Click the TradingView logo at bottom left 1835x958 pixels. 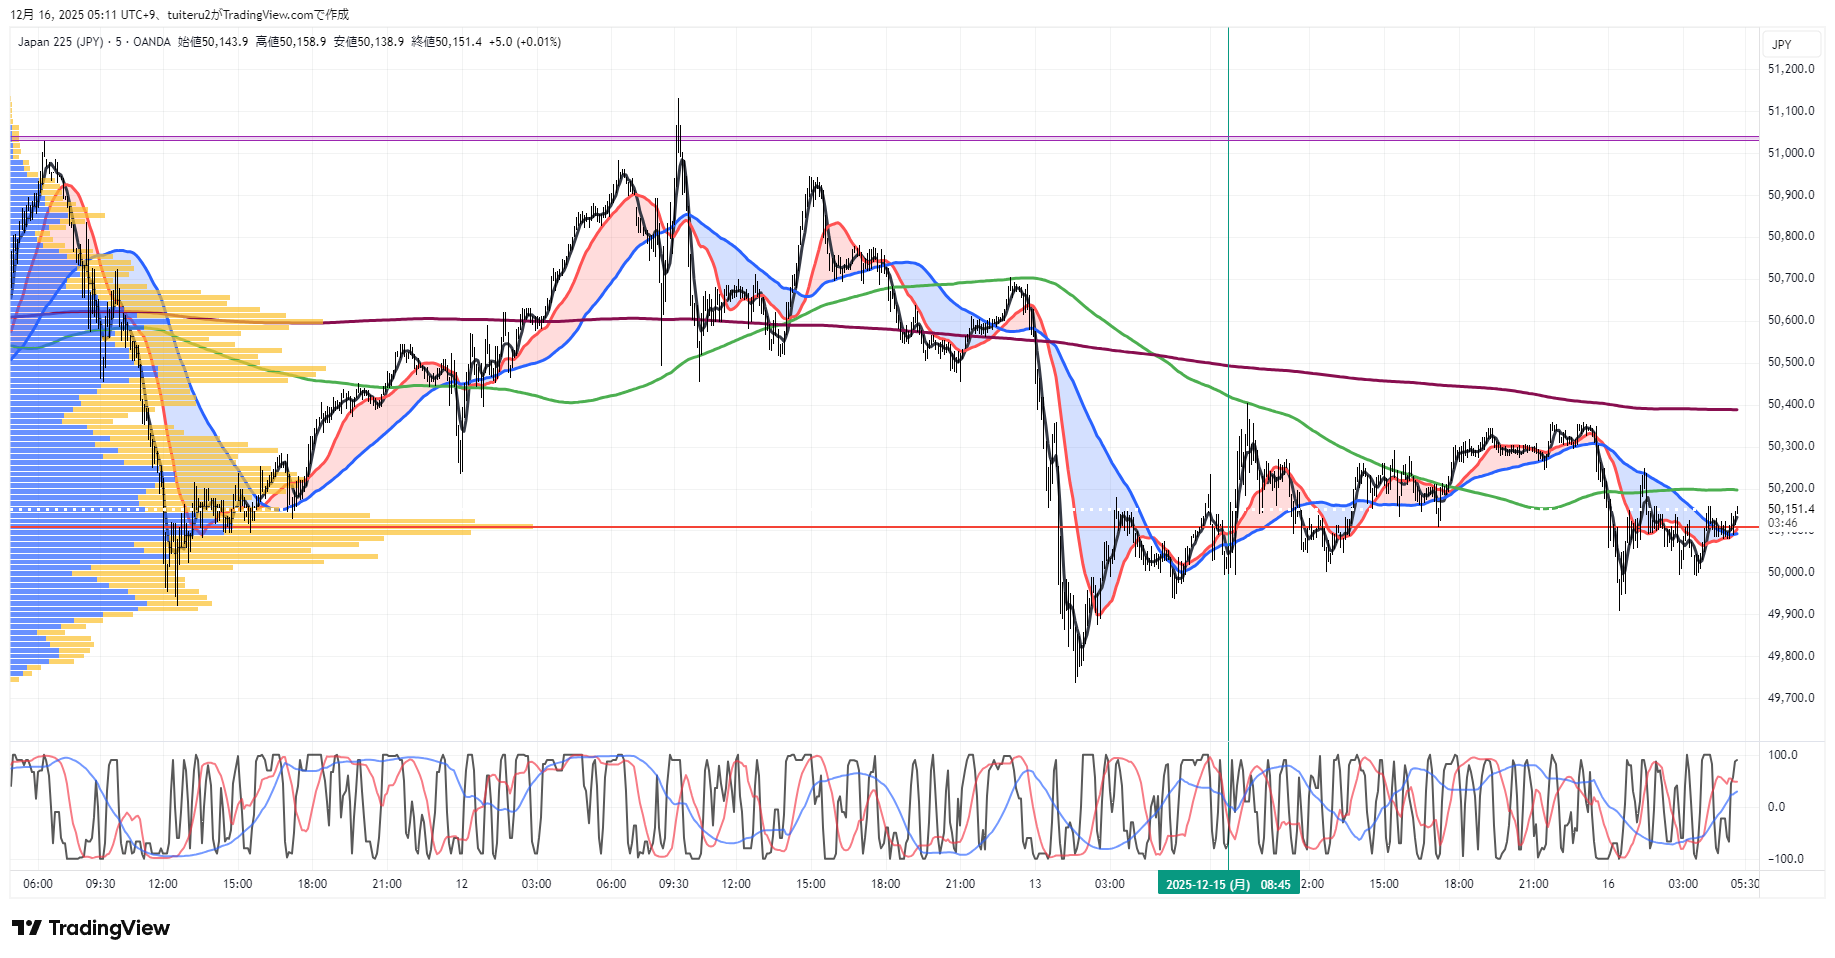91,928
